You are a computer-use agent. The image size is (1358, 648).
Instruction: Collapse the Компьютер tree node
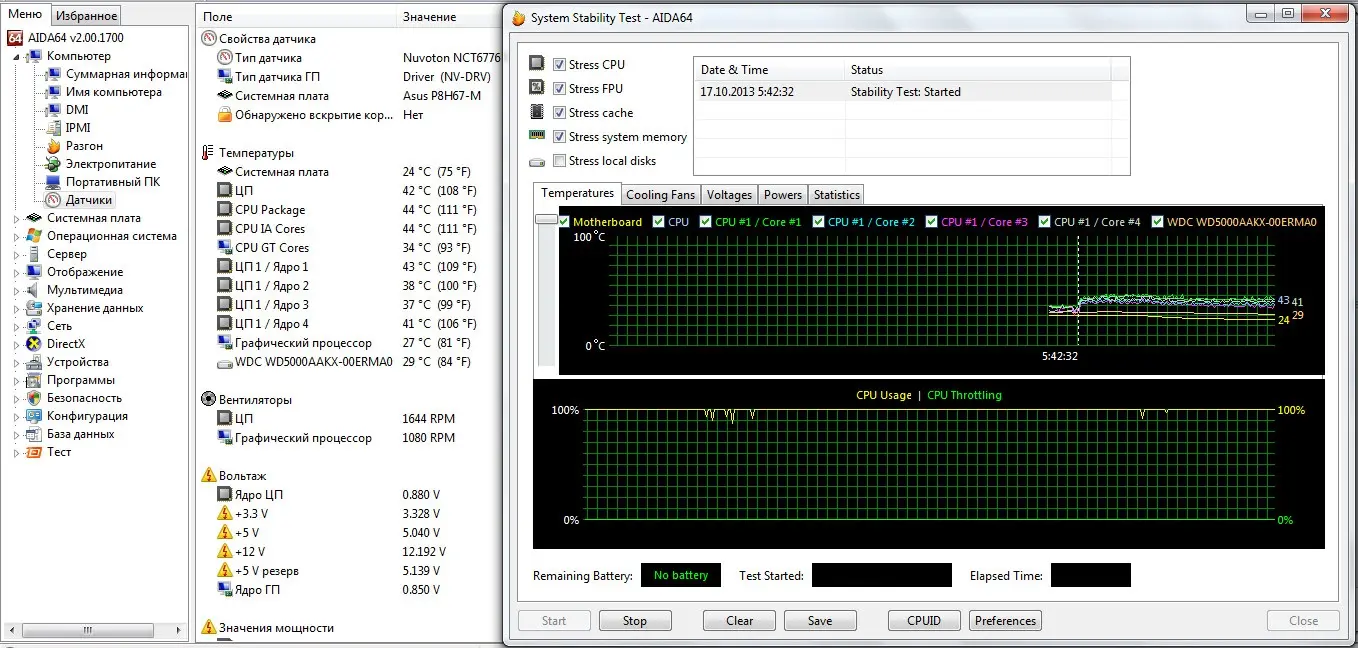[17, 57]
